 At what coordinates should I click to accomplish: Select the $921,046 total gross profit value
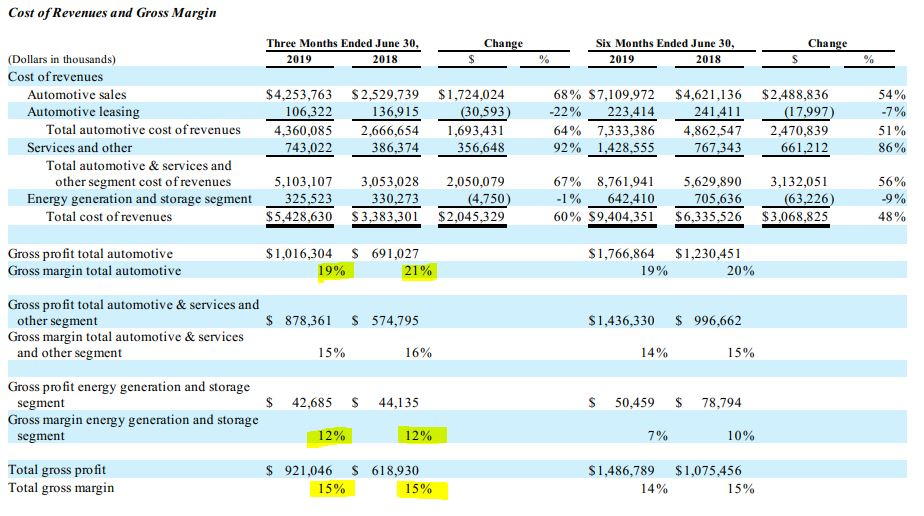coord(304,470)
